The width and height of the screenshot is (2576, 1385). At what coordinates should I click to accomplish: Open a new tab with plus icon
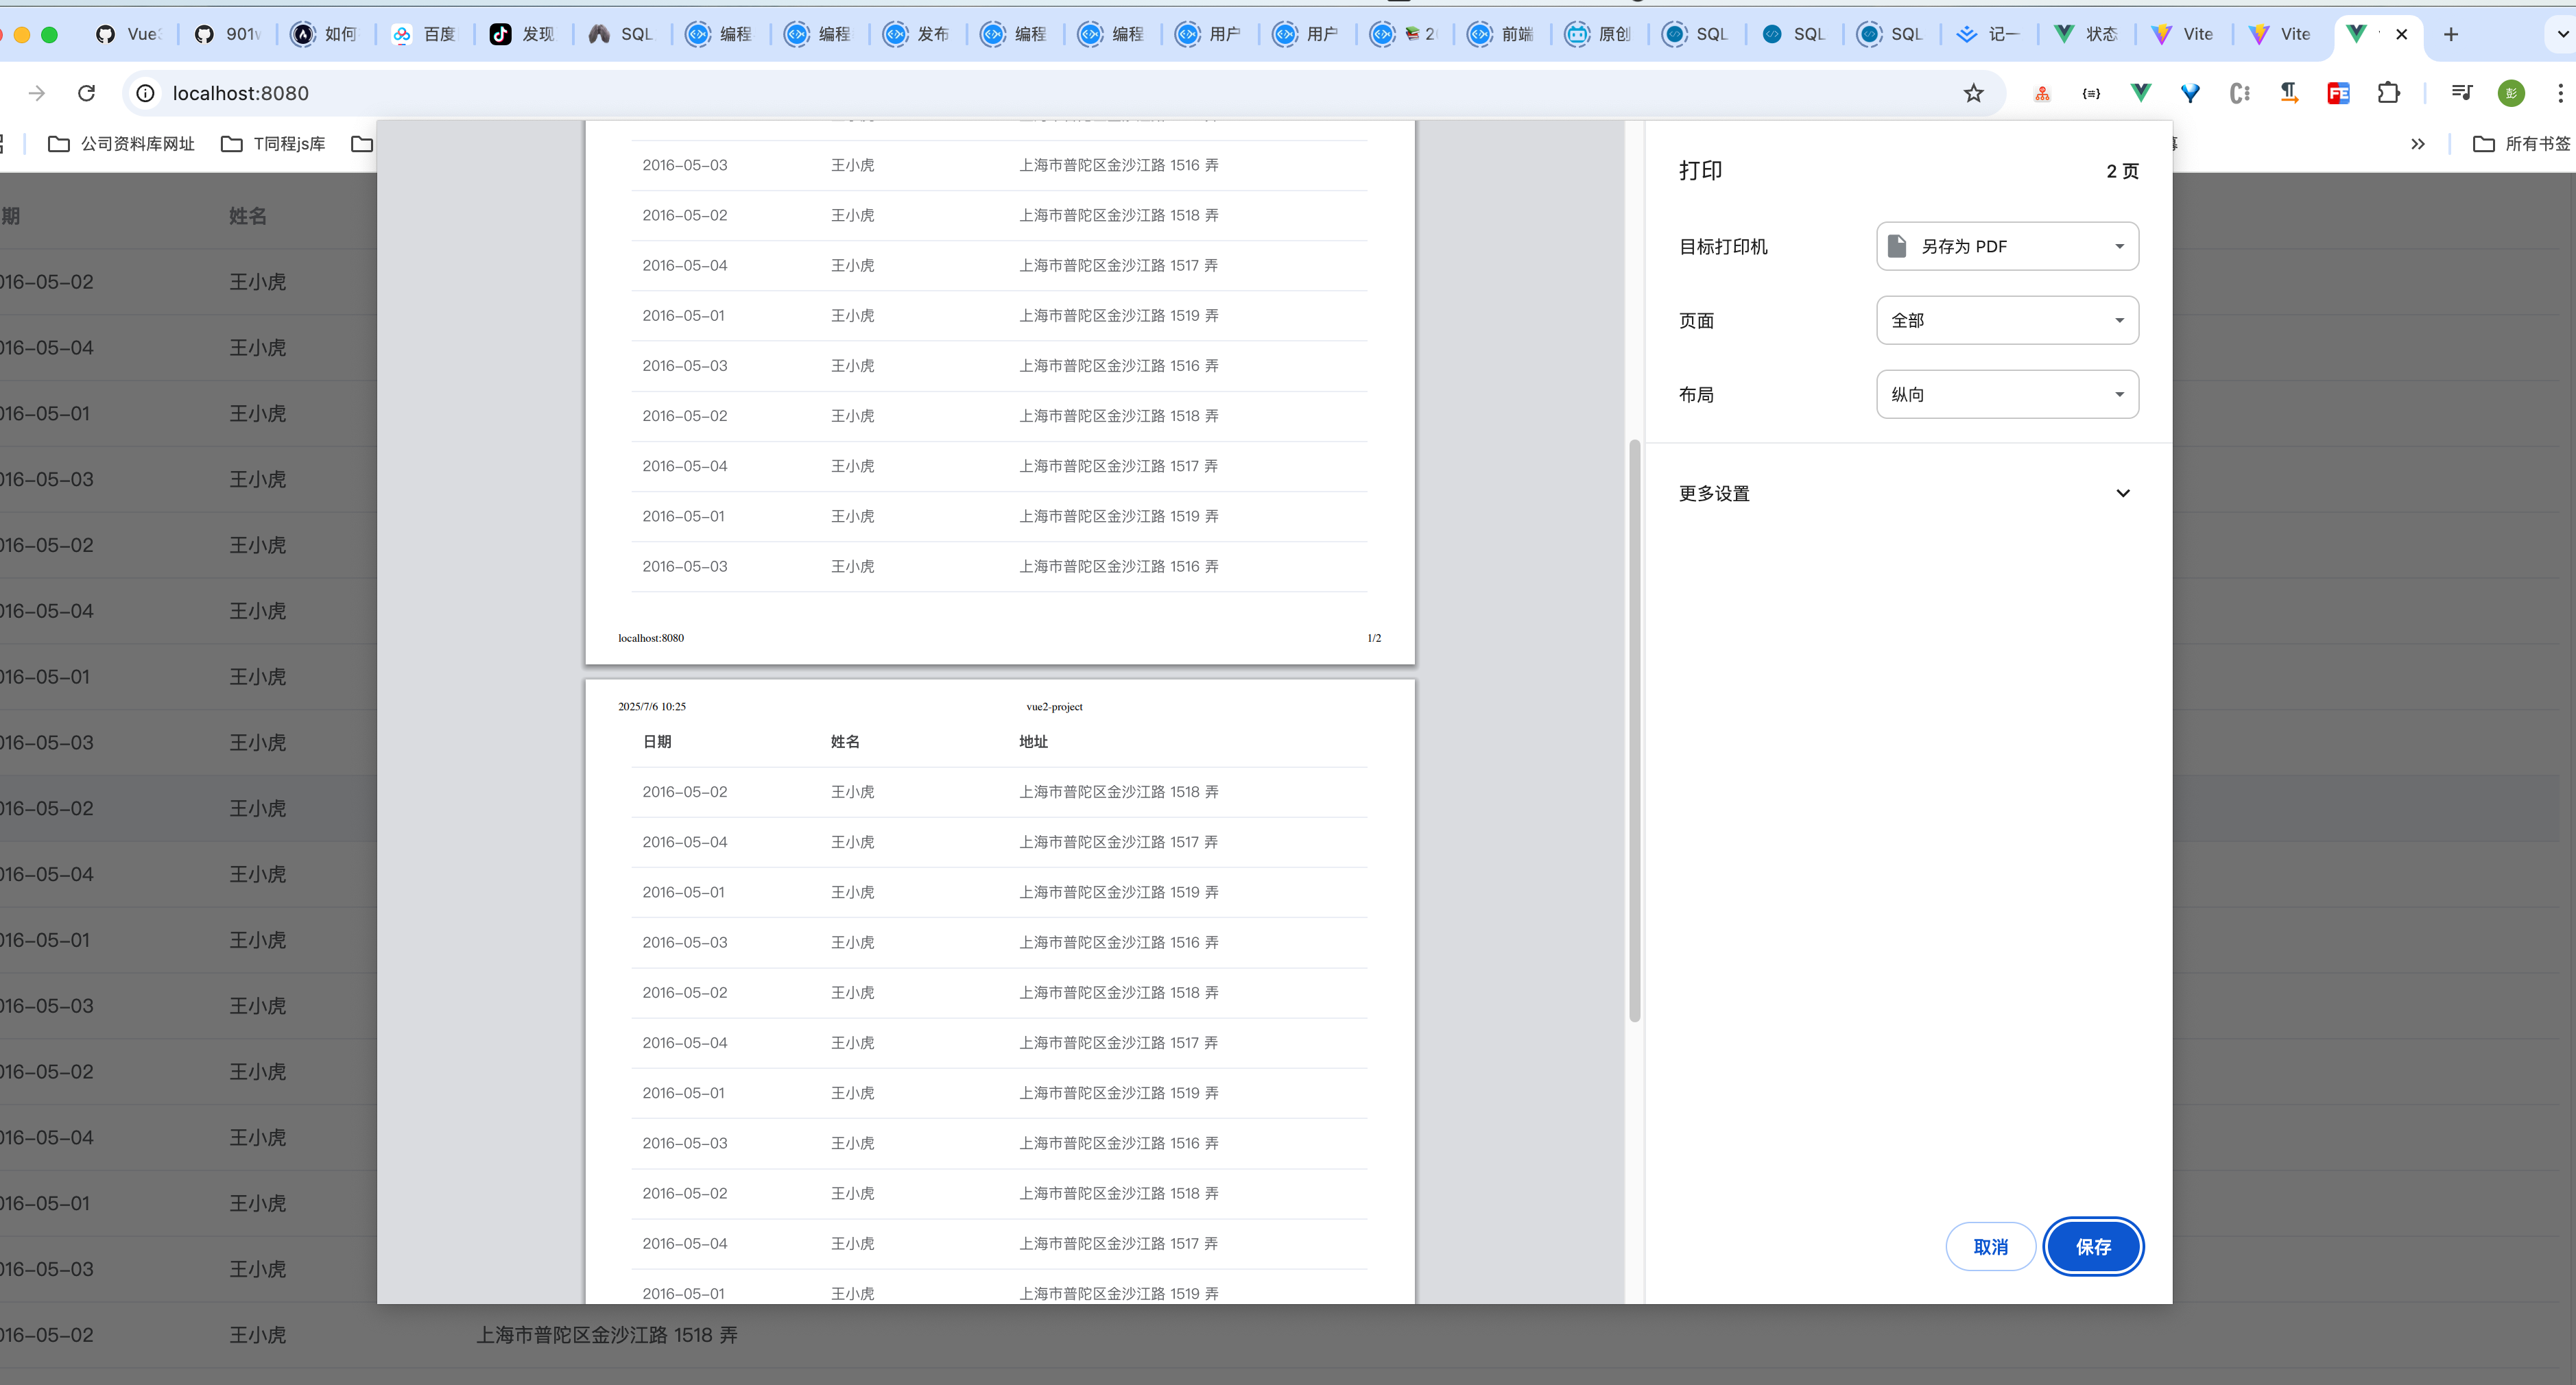click(2450, 34)
